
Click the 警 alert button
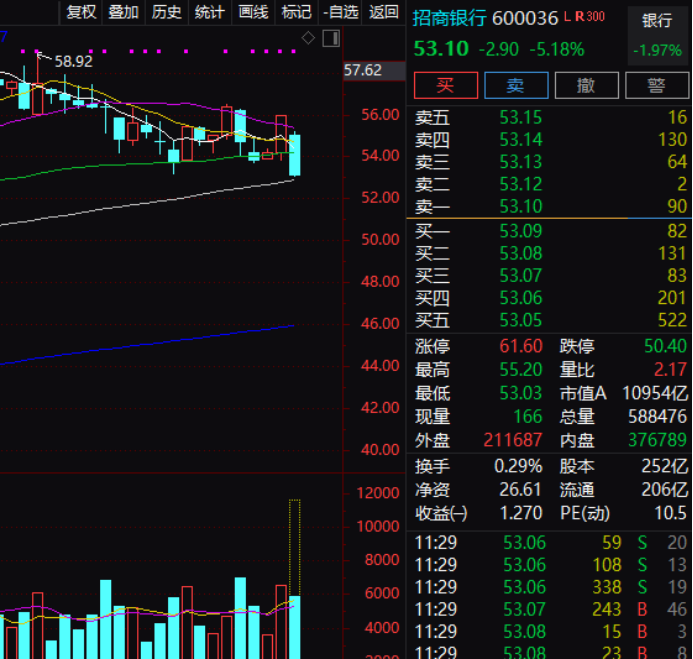click(656, 85)
